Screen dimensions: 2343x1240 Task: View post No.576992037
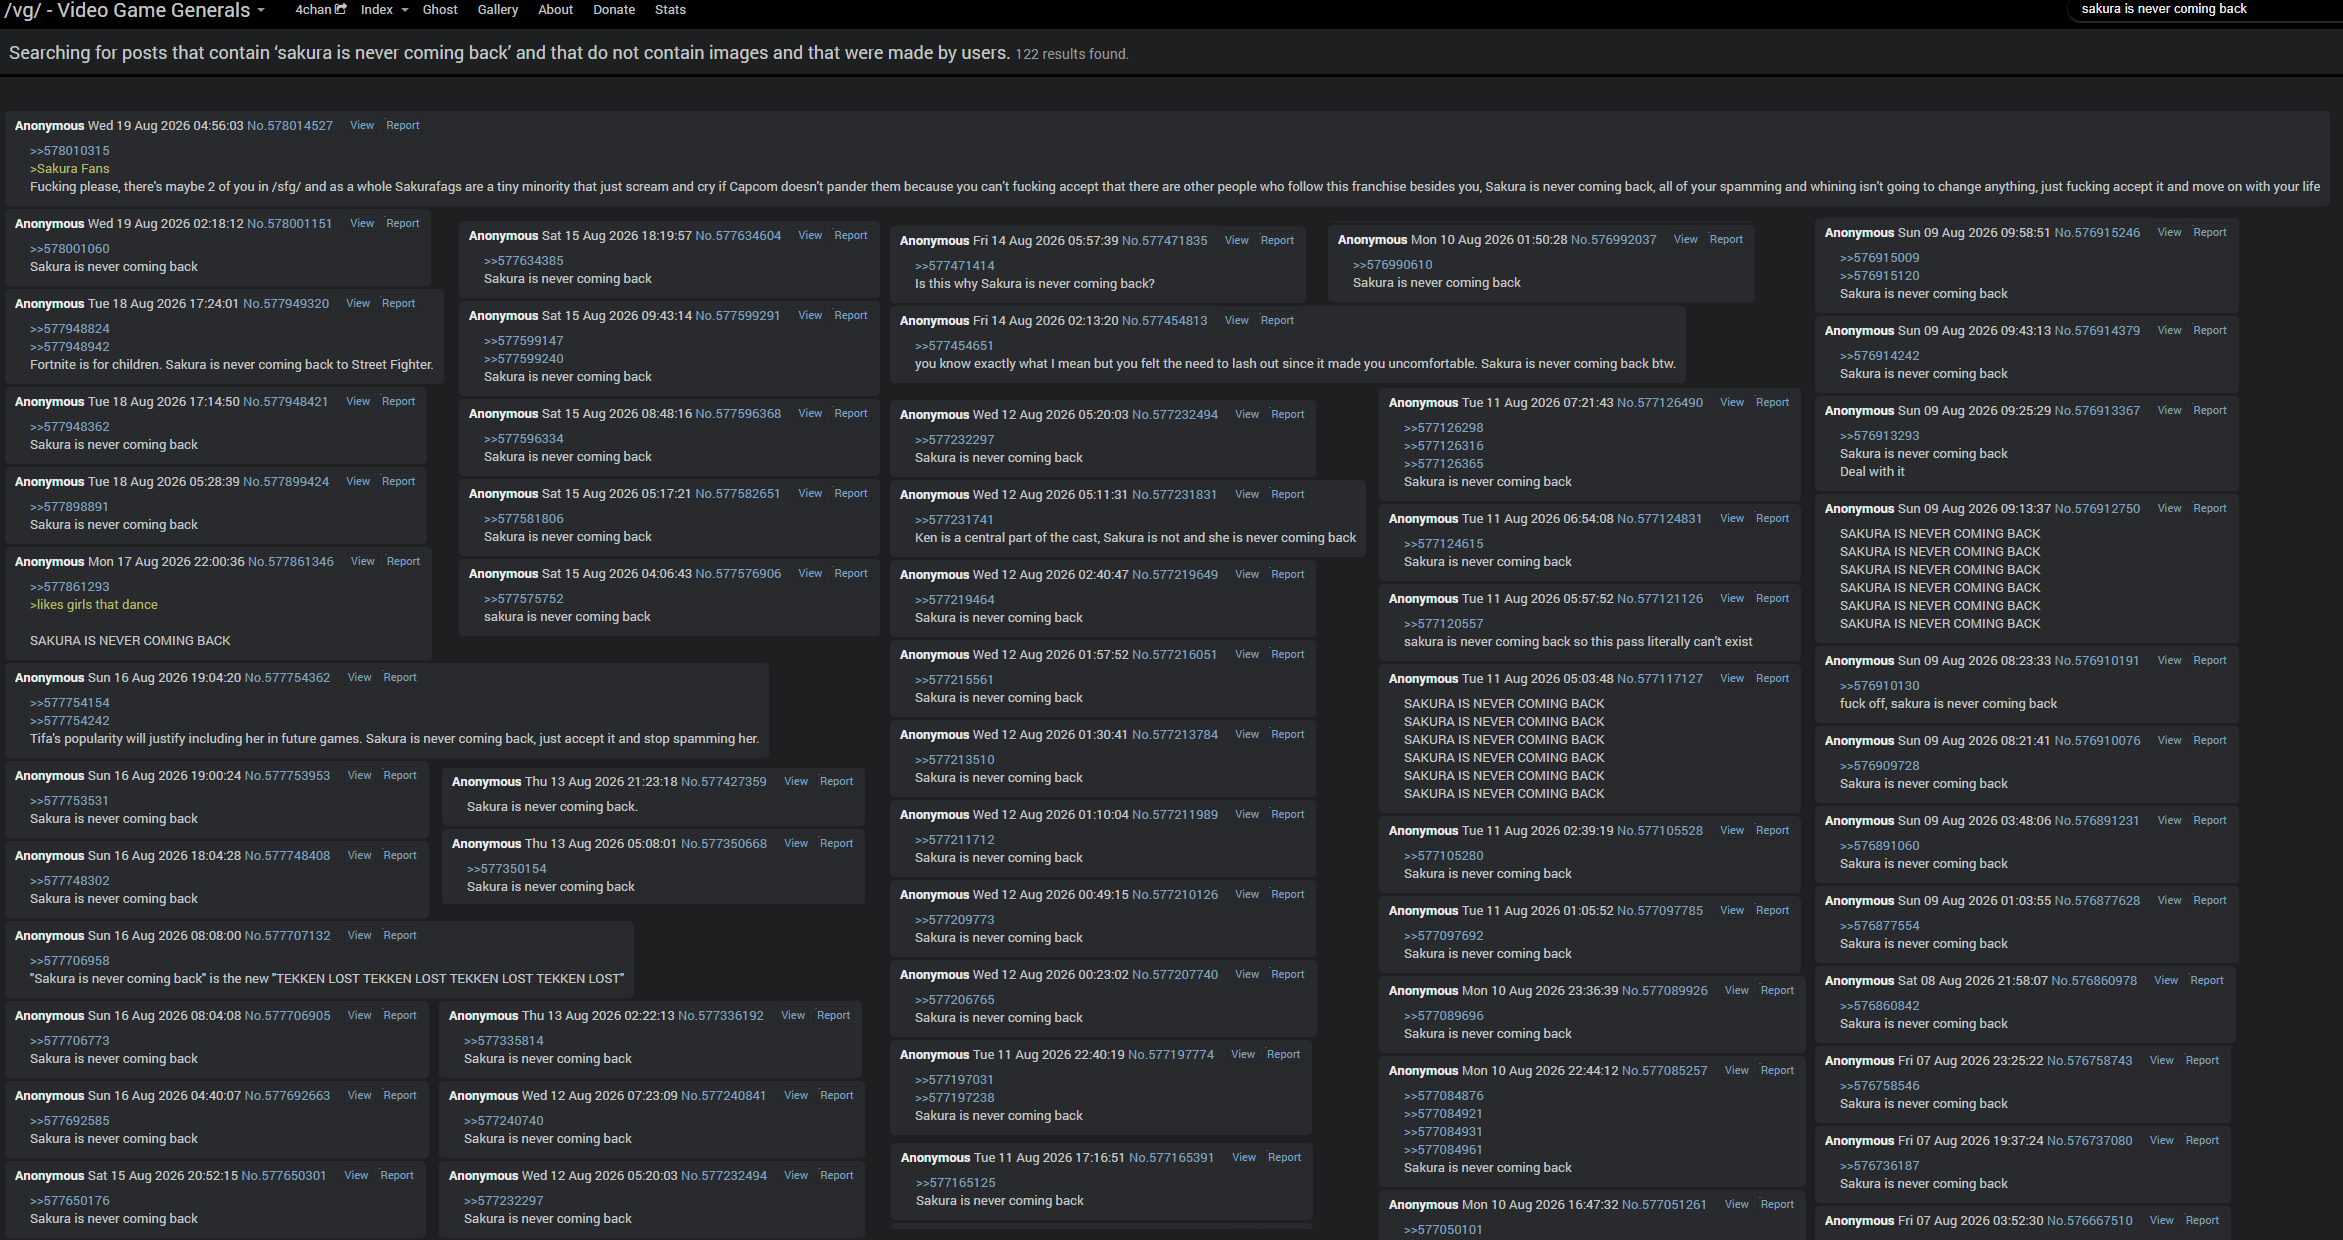[1686, 239]
